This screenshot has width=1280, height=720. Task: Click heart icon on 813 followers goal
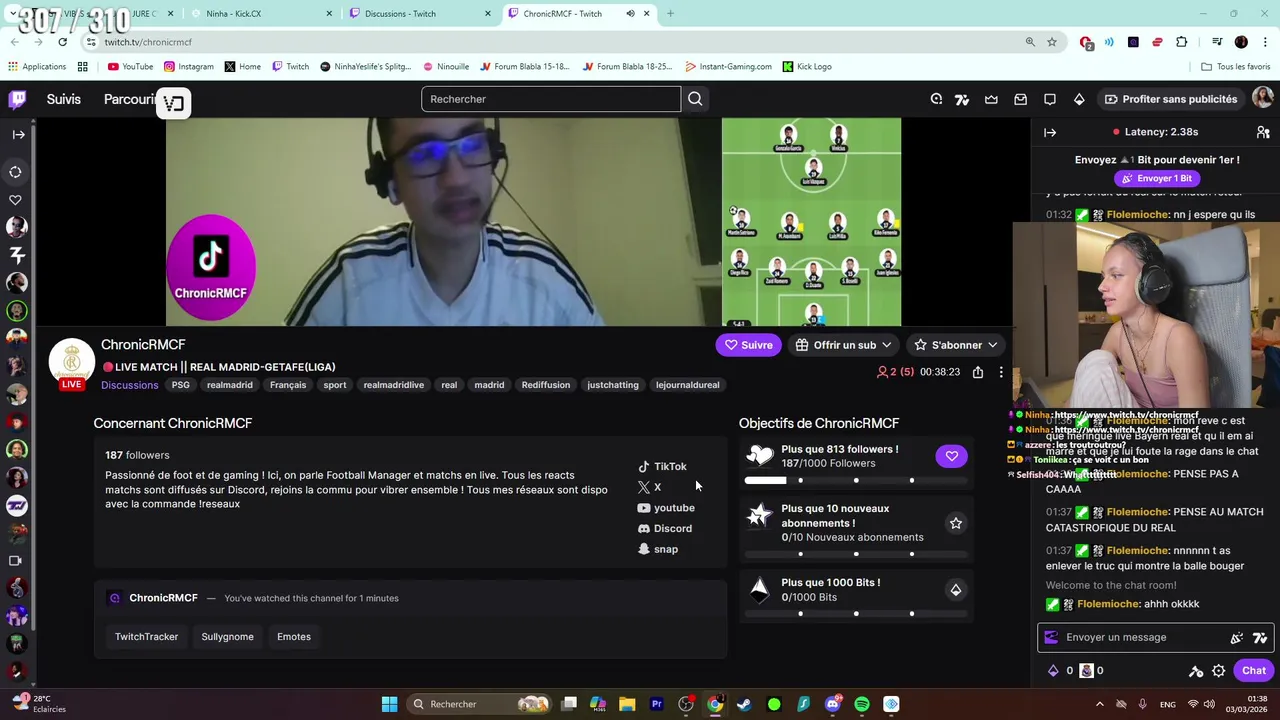click(952, 456)
